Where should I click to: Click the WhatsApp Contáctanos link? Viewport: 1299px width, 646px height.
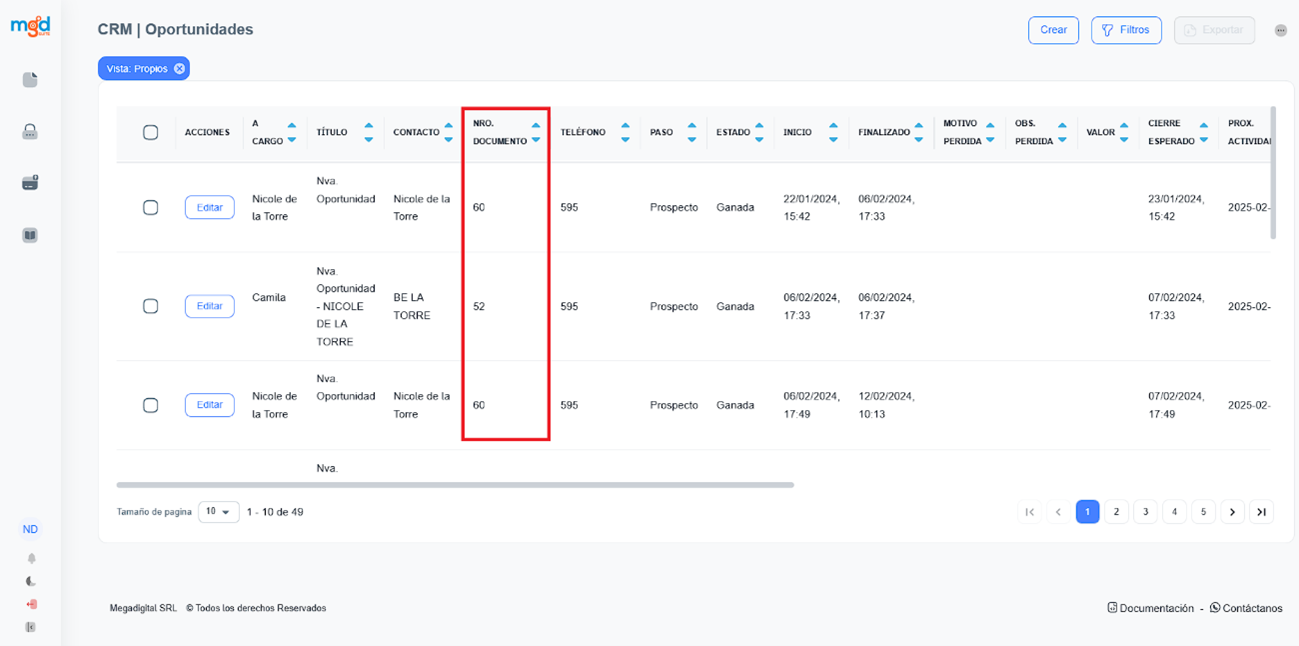(1245, 608)
